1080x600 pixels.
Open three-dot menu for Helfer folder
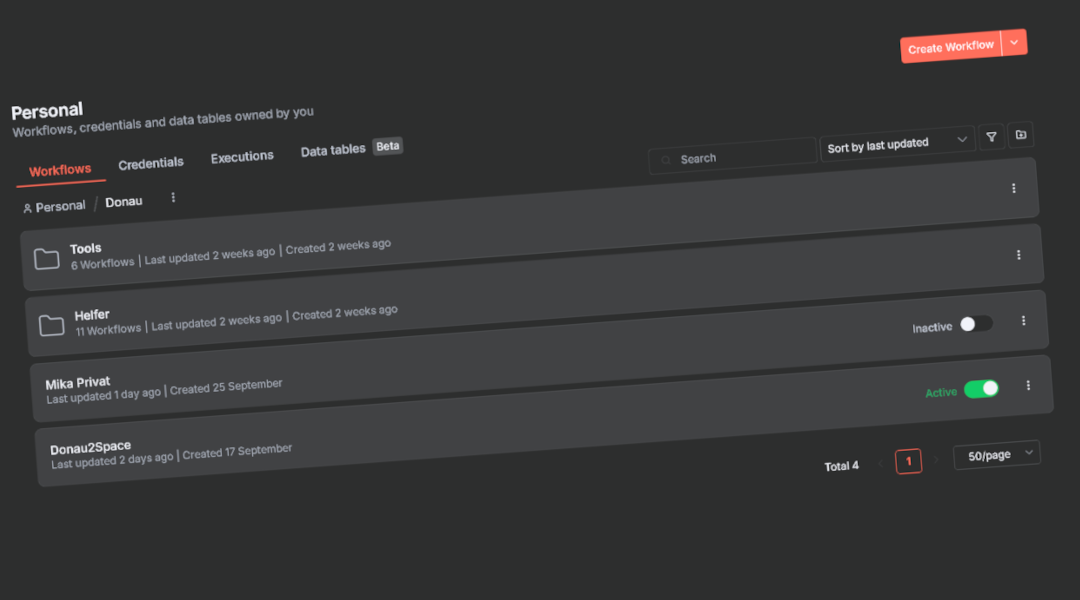[1018, 255]
